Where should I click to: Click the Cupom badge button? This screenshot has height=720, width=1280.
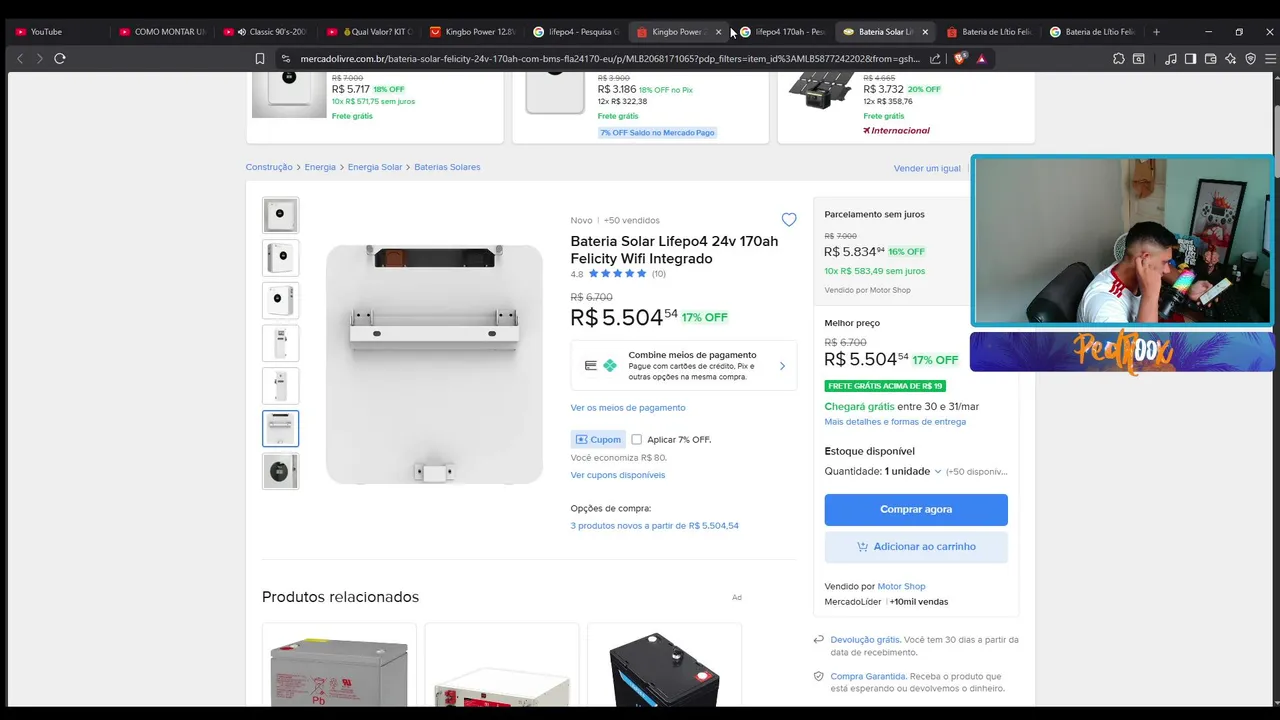tap(598, 439)
